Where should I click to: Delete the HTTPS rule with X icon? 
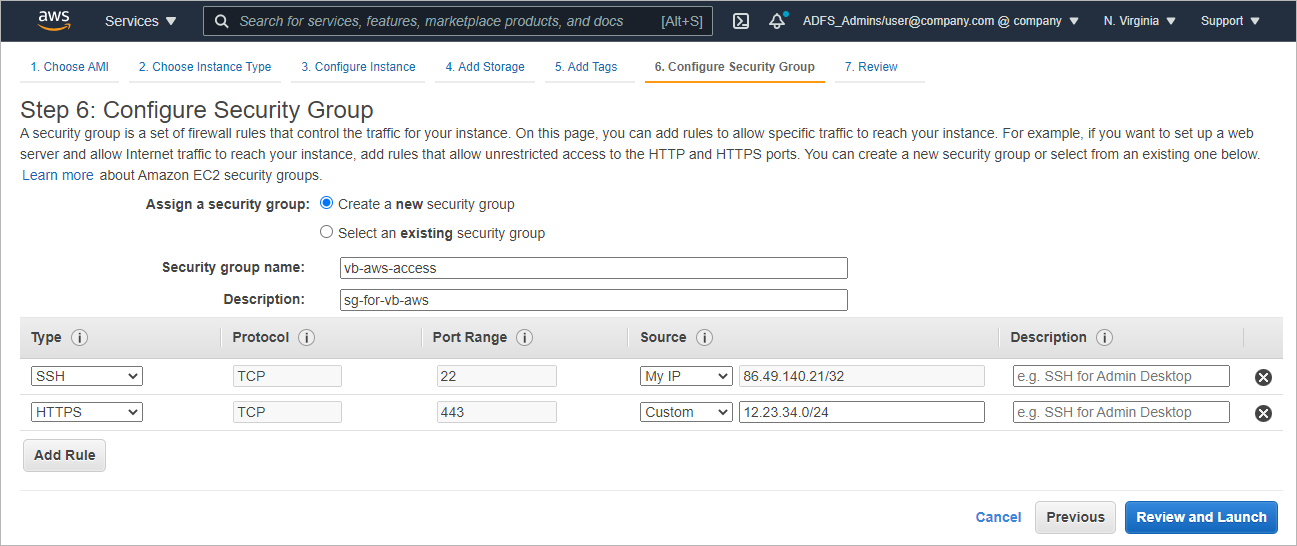[1263, 413]
